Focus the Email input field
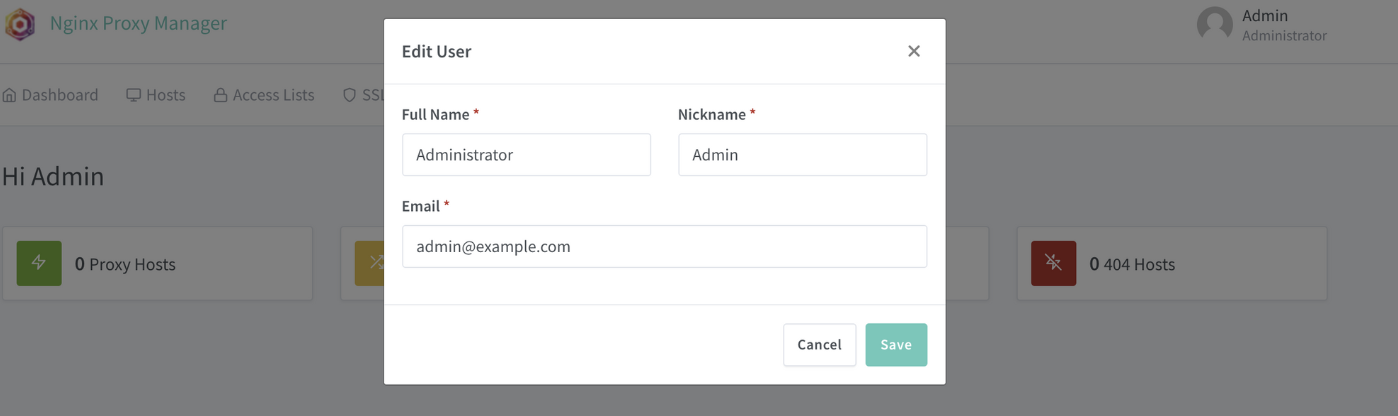The height and width of the screenshot is (416, 1398). click(x=664, y=246)
